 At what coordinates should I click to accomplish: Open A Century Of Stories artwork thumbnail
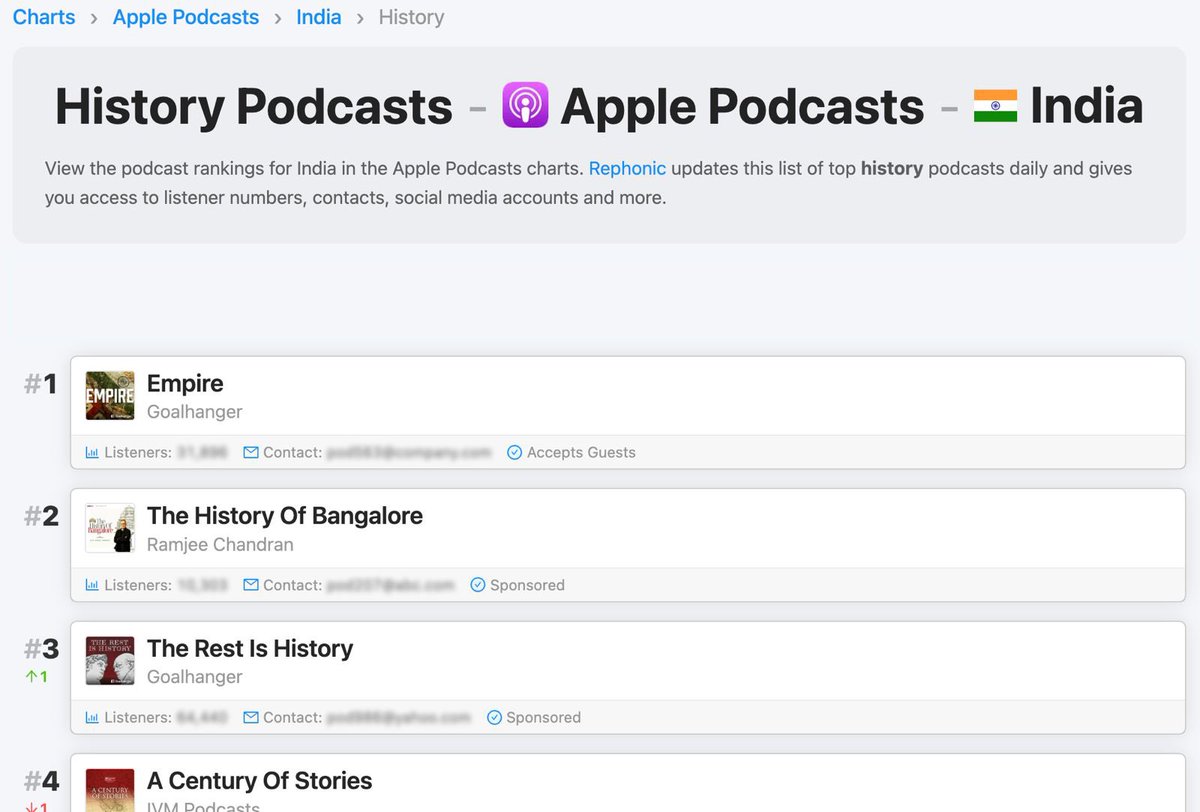(x=110, y=790)
